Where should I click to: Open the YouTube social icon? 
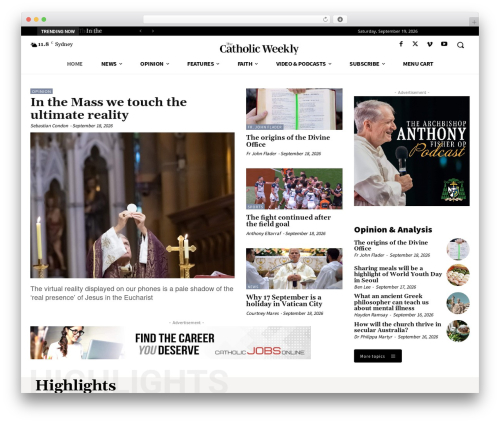[444, 44]
